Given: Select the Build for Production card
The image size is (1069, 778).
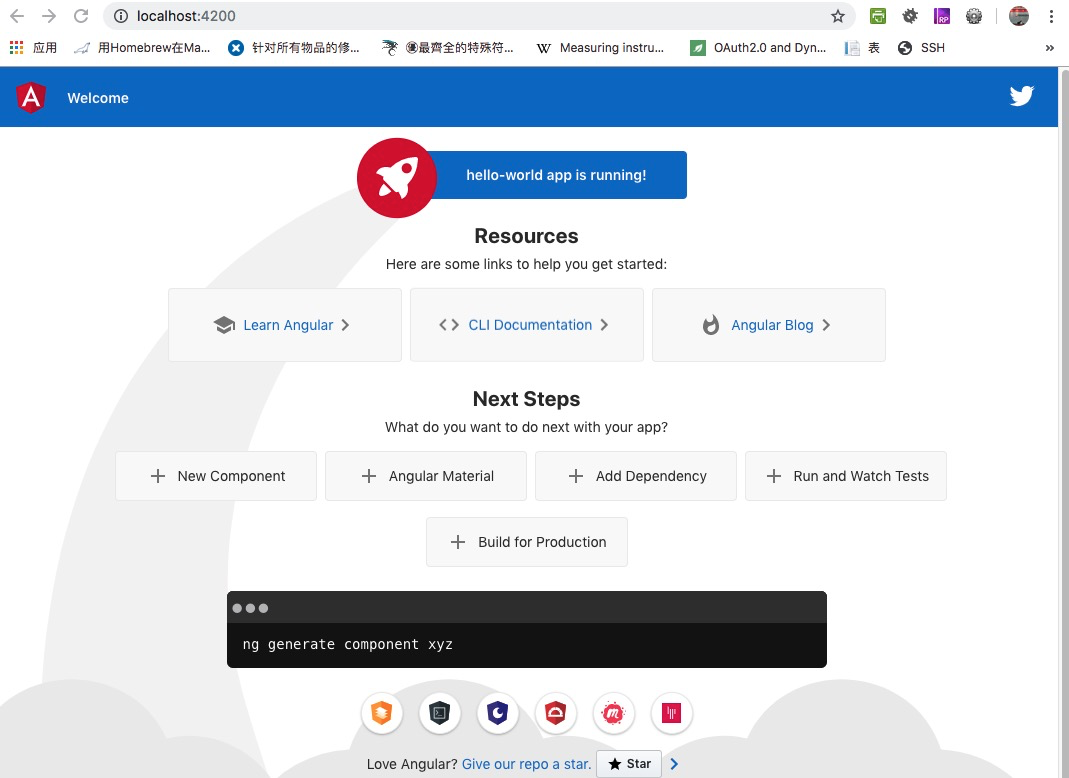Looking at the screenshot, I should pyautogui.click(x=527, y=542).
